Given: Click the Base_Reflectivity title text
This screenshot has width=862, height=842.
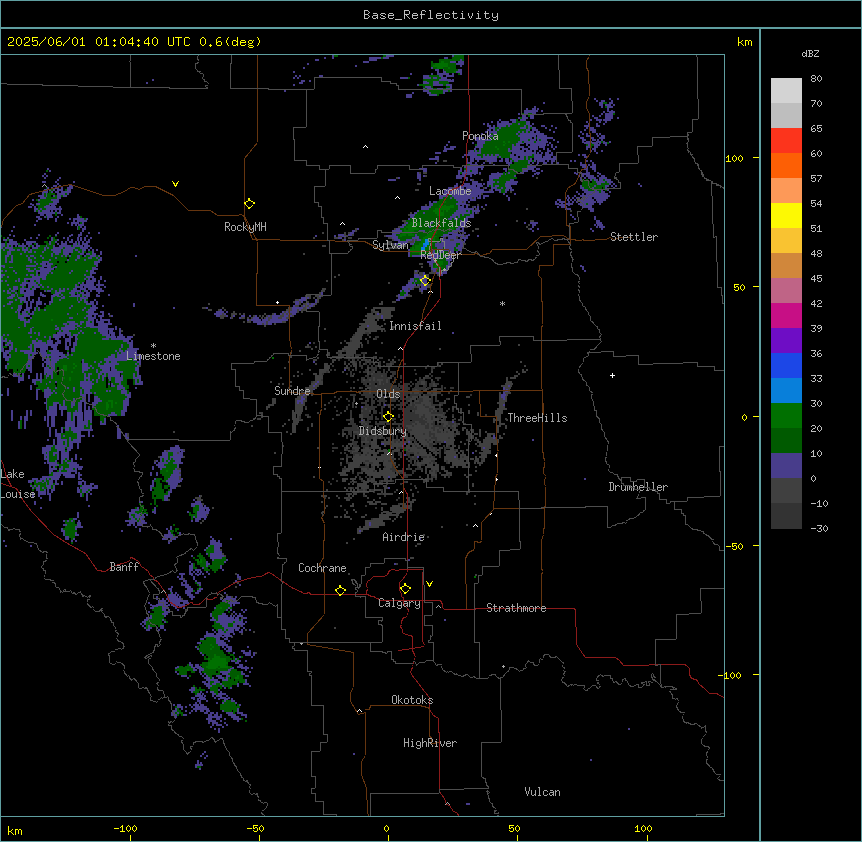Looking at the screenshot, I should [431, 15].
